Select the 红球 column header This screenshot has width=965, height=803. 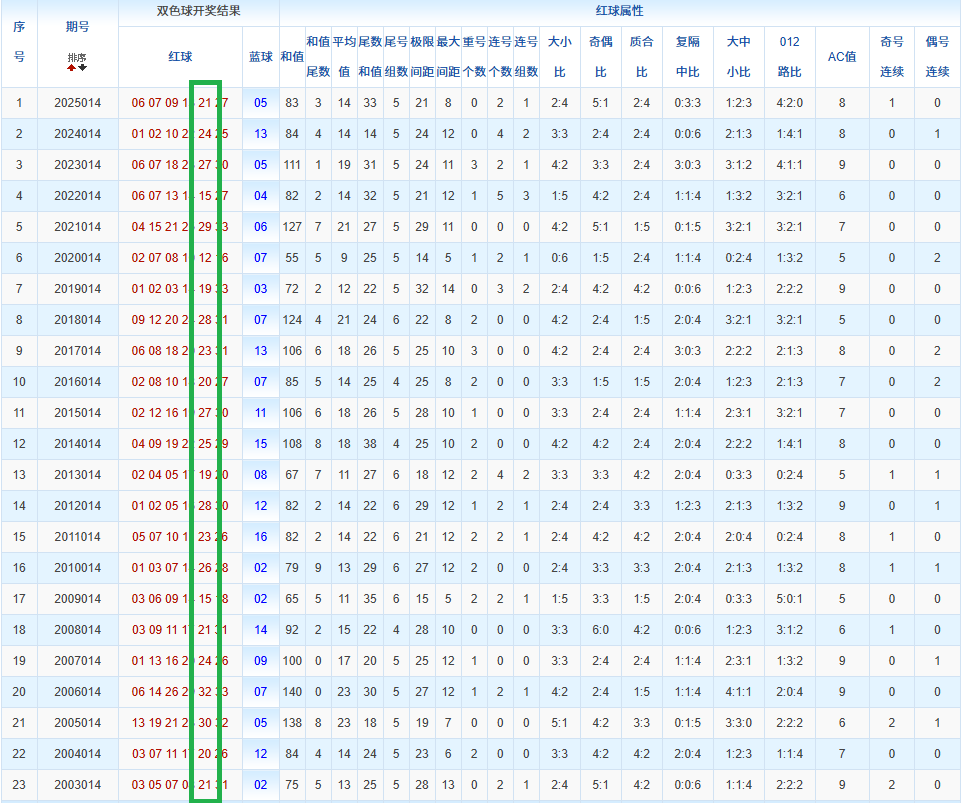click(x=180, y=57)
